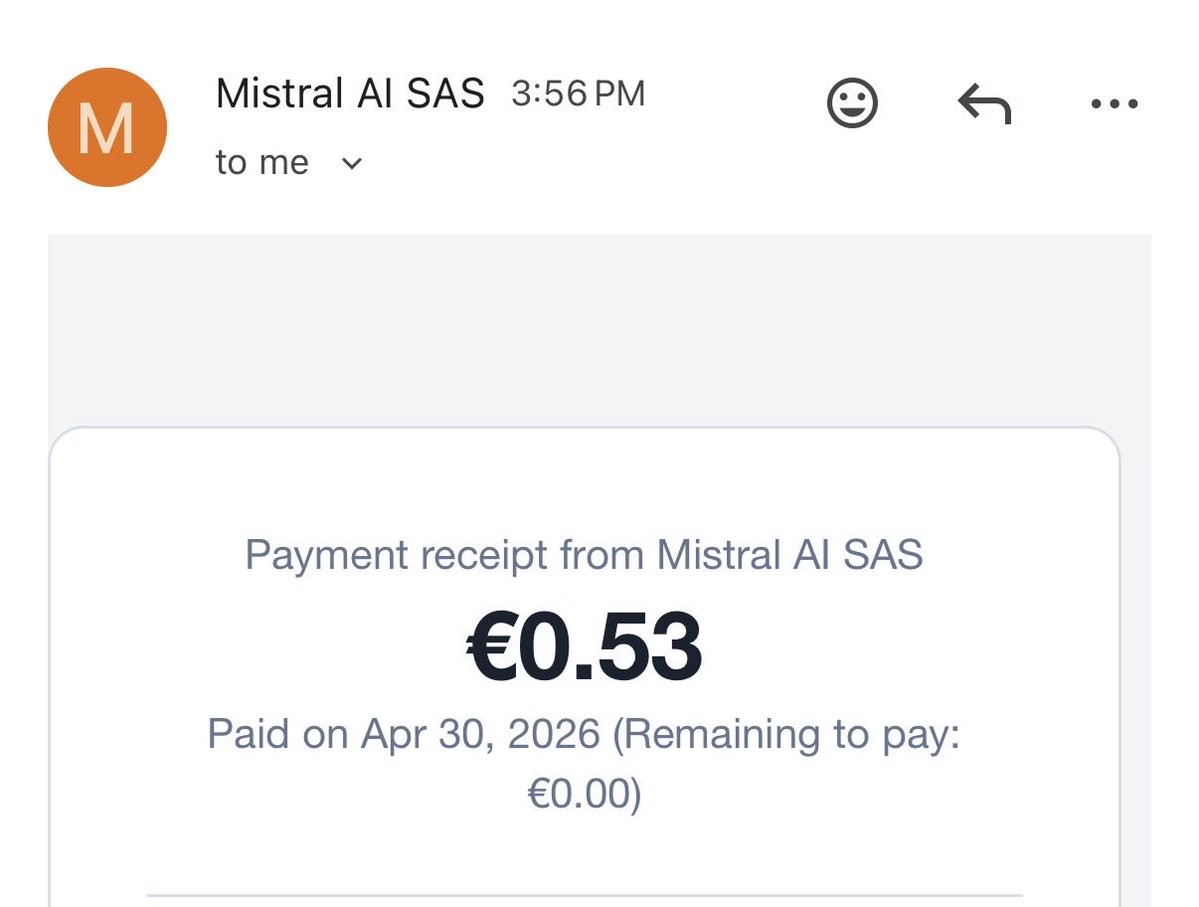
Task: Reply to the Mistral AI SAS email
Action: point(985,103)
